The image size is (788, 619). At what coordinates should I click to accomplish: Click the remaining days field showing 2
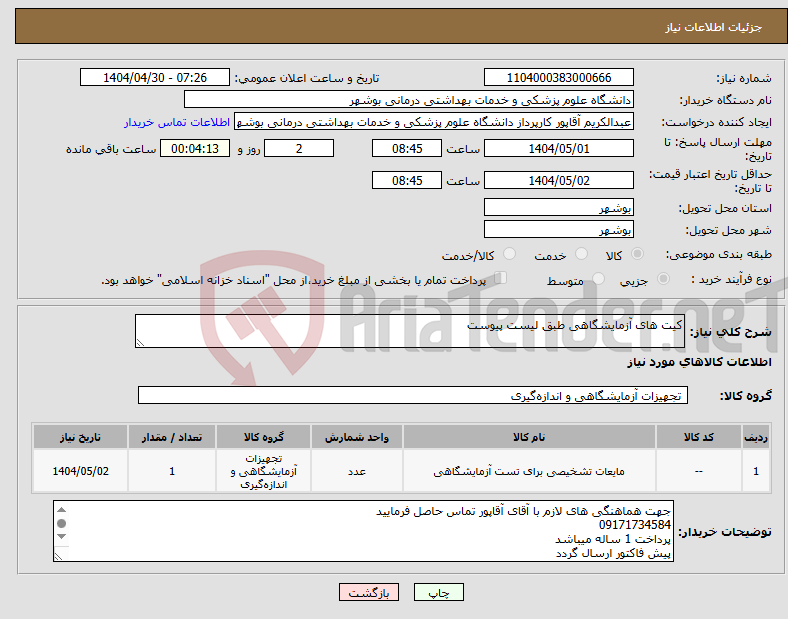pyautogui.click(x=299, y=148)
